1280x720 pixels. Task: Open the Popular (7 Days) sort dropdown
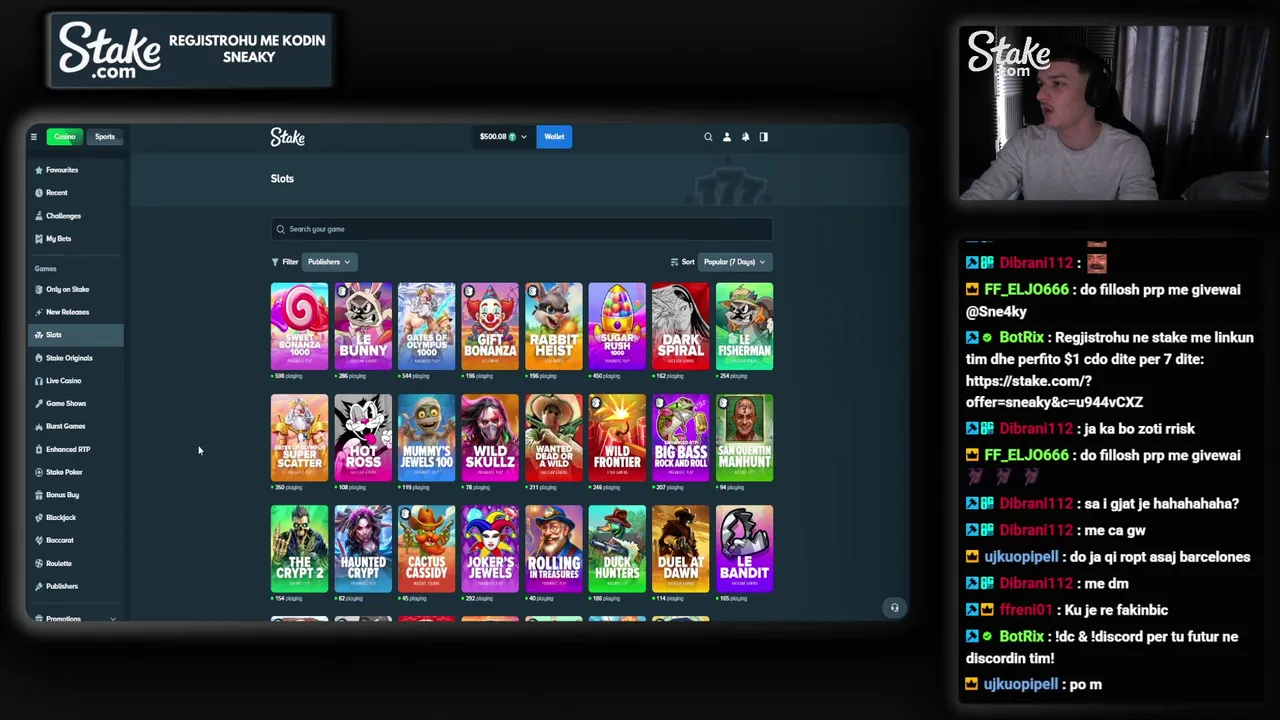tap(734, 262)
